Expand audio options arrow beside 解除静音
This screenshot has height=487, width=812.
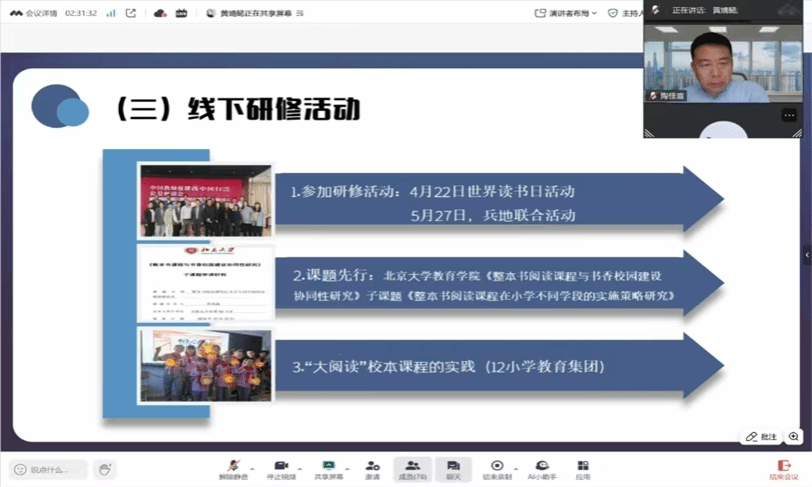click(252, 467)
